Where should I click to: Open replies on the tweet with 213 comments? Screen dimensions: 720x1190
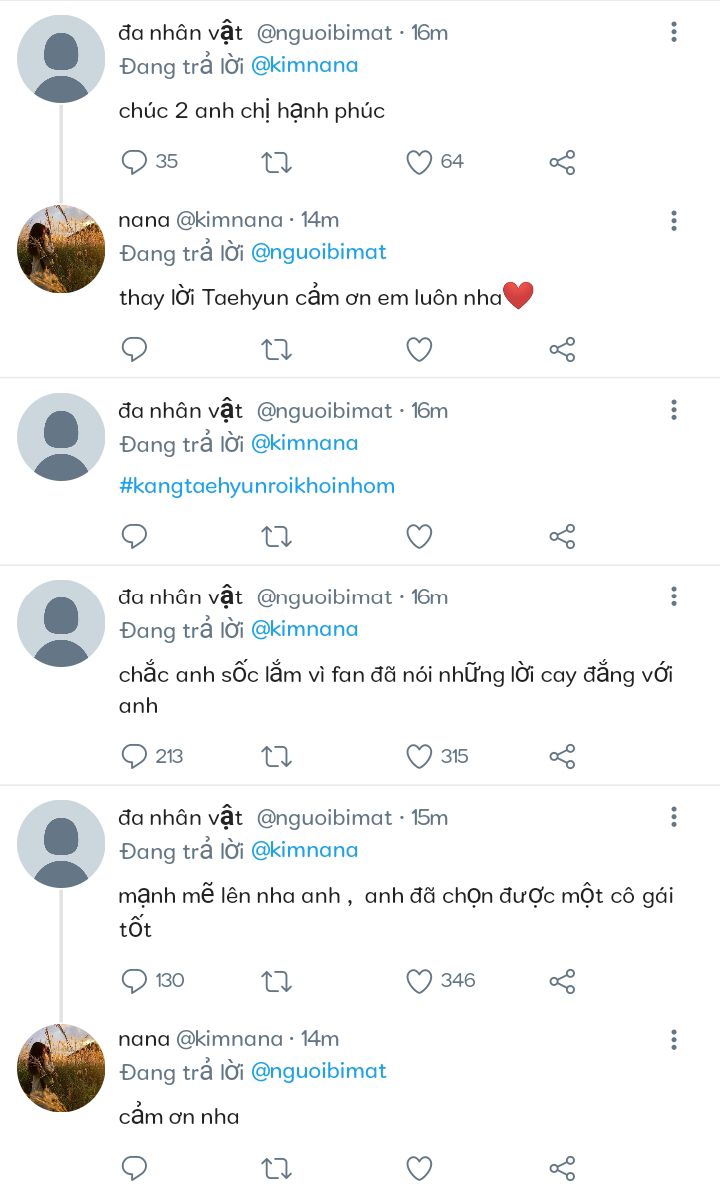tap(134, 756)
